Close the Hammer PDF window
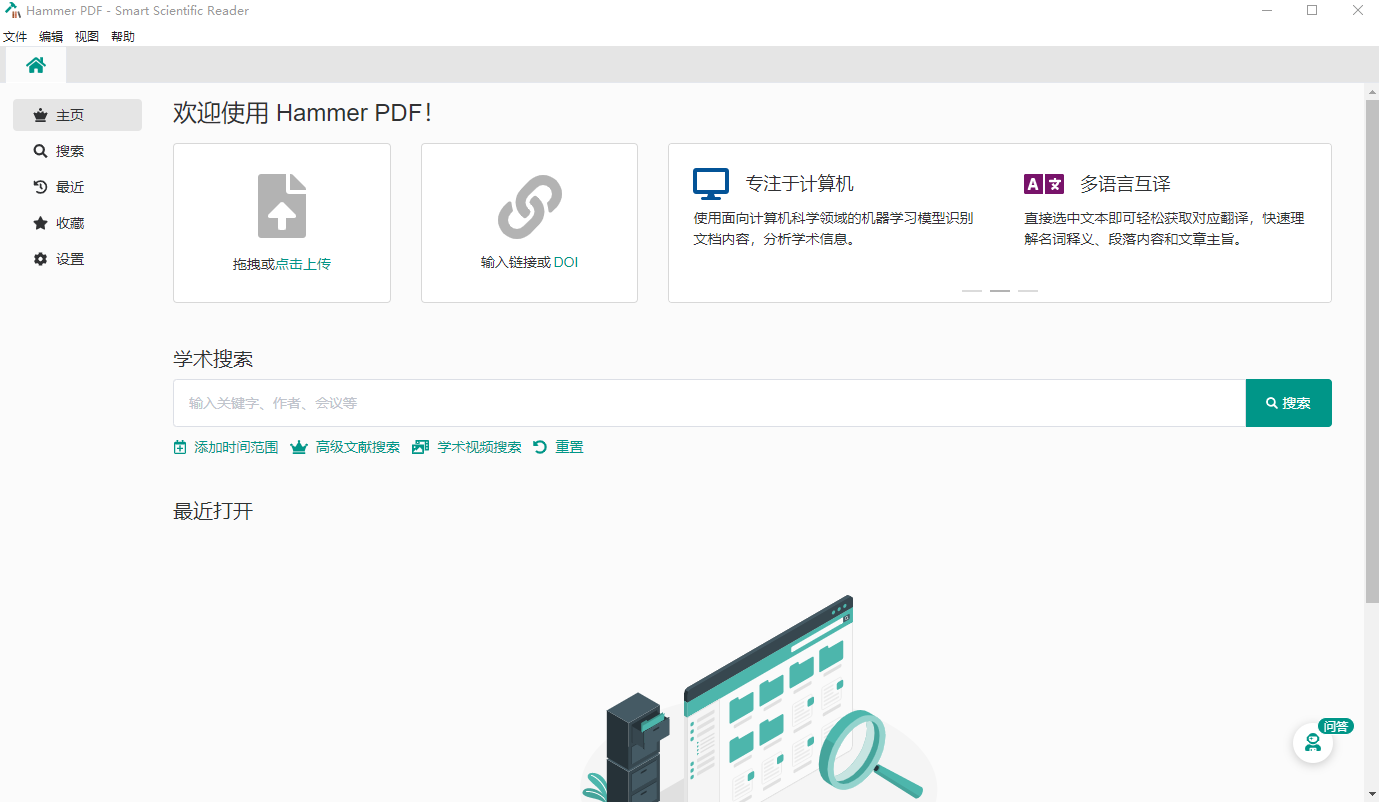The height and width of the screenshot is (802, 1379). coord(1357,10)
